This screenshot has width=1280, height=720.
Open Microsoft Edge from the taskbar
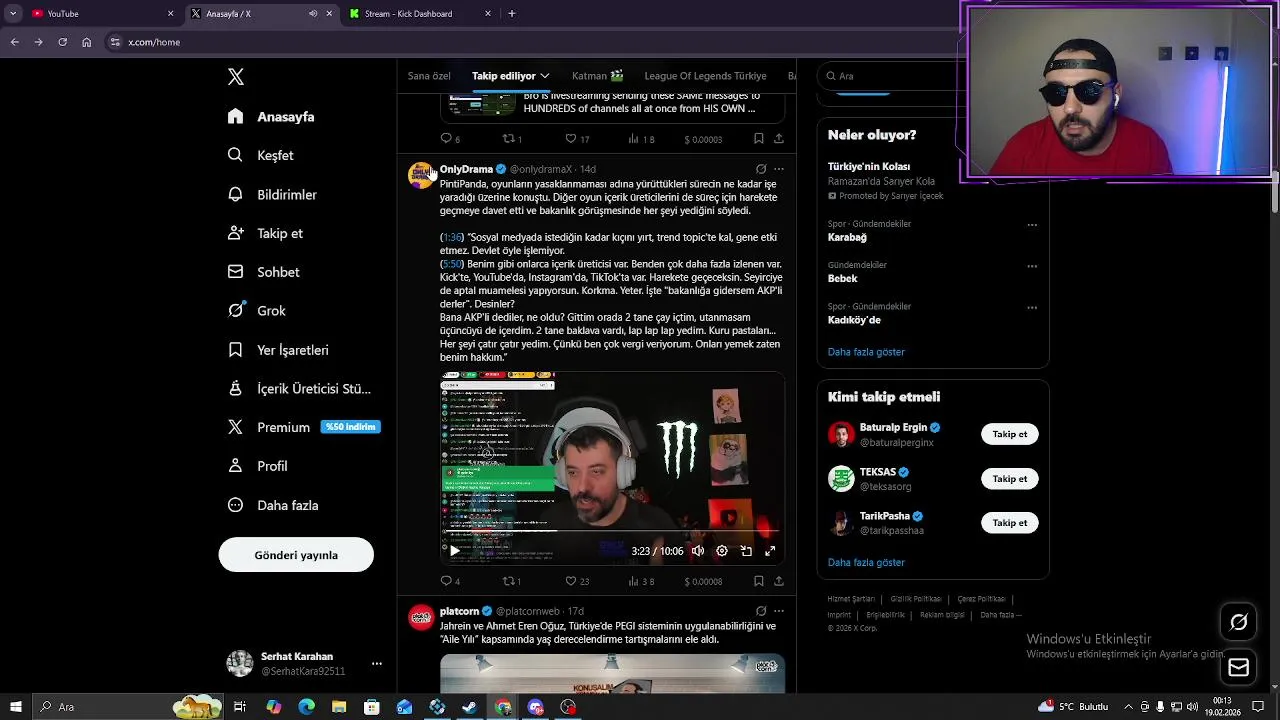pos(306,707)
